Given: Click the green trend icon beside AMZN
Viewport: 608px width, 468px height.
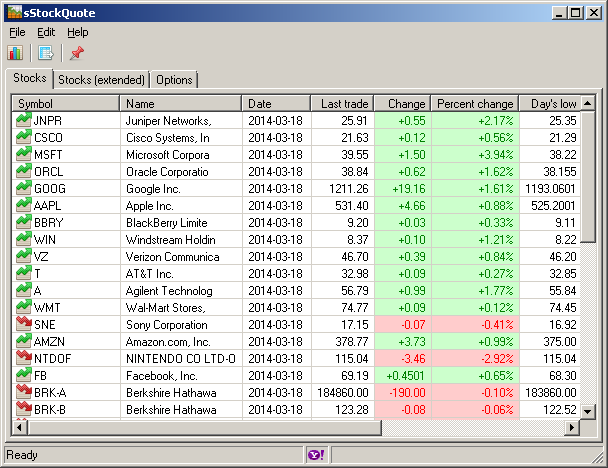Looking at the screenshot, I should tap(24, 341).
